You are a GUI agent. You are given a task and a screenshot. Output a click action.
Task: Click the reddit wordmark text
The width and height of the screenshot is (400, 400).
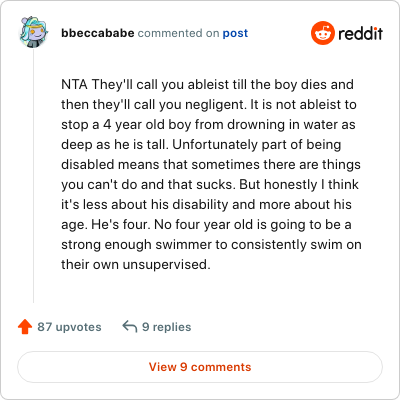(360, 33)
